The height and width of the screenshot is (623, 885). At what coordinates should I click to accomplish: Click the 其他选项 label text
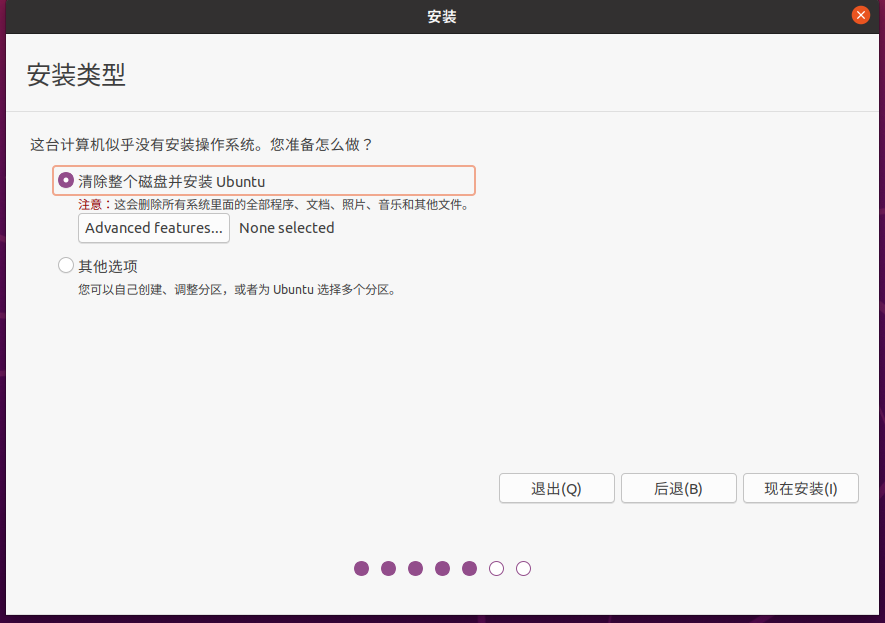click(108, 266)
